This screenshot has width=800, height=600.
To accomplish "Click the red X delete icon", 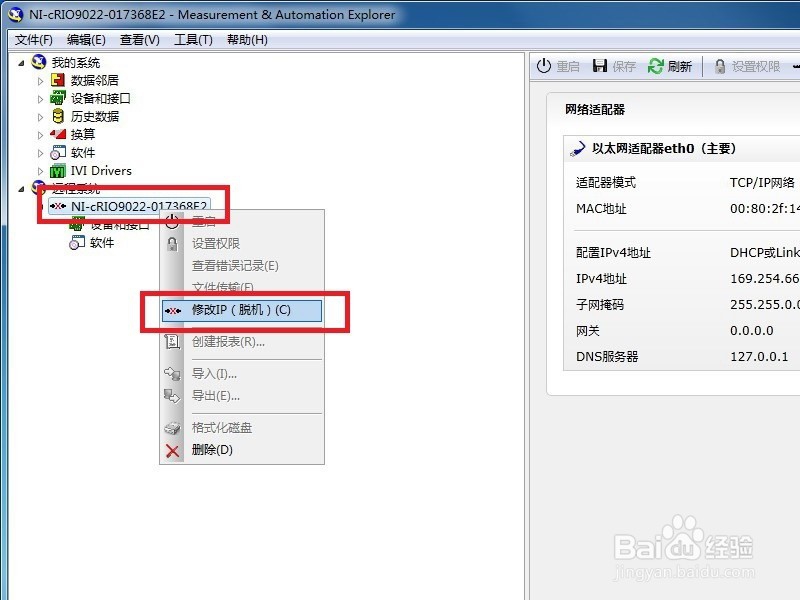I will pos(172,450).
